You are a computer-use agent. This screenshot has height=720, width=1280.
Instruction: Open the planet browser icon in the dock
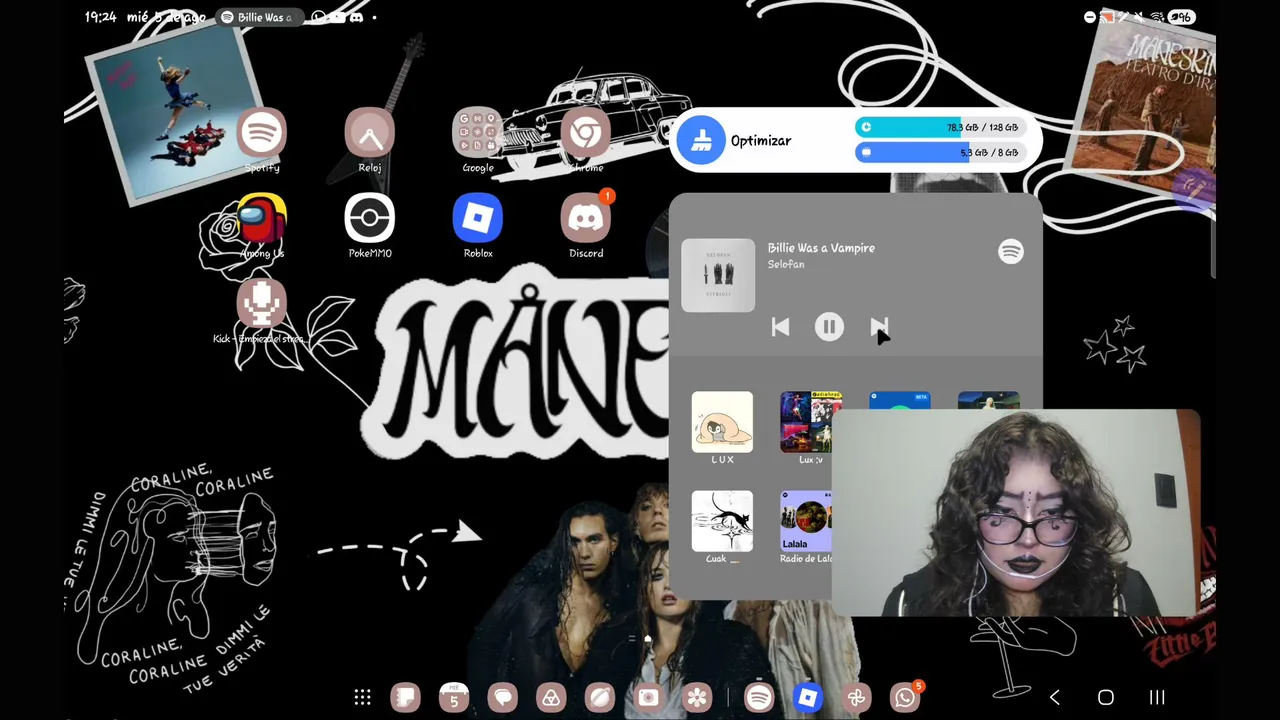(600, 698)
